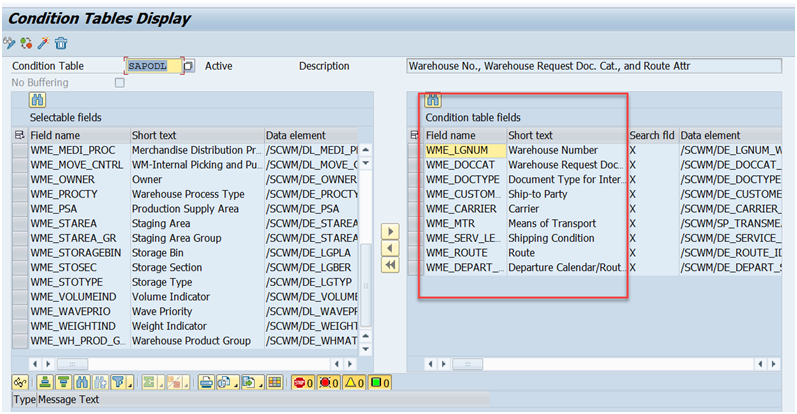Click the green square message counter
Screen dimensions: 797x414
[380, 382]
